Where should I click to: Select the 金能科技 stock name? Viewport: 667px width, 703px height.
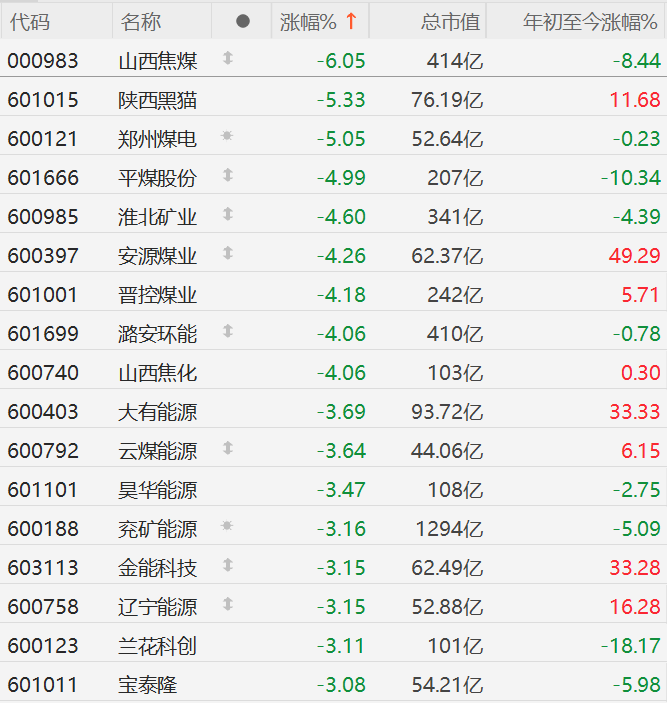157,568
